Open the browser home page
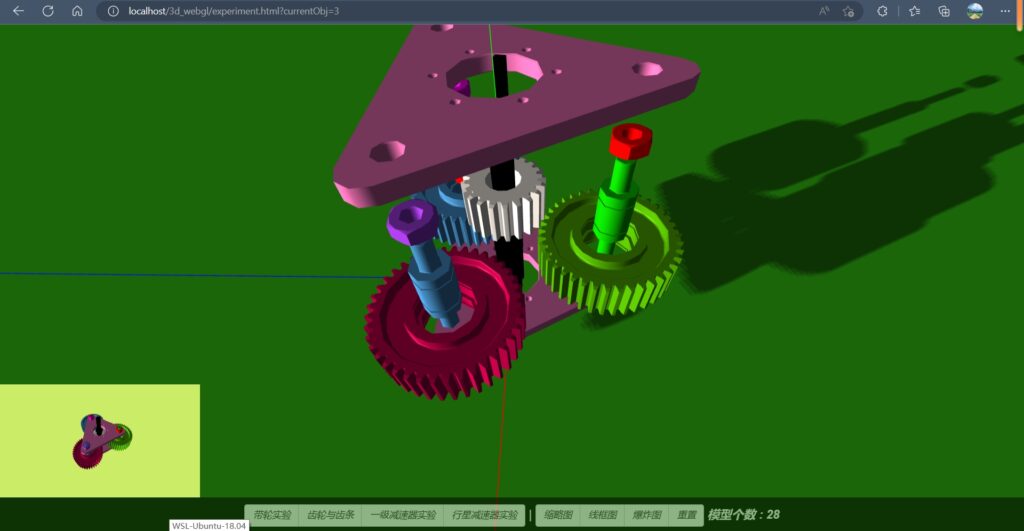 77,11
